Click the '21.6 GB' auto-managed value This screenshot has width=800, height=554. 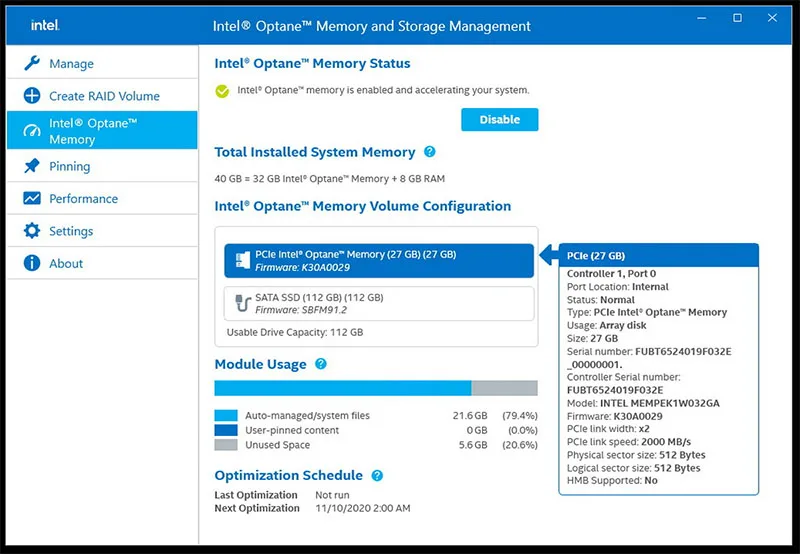(470, 415)
